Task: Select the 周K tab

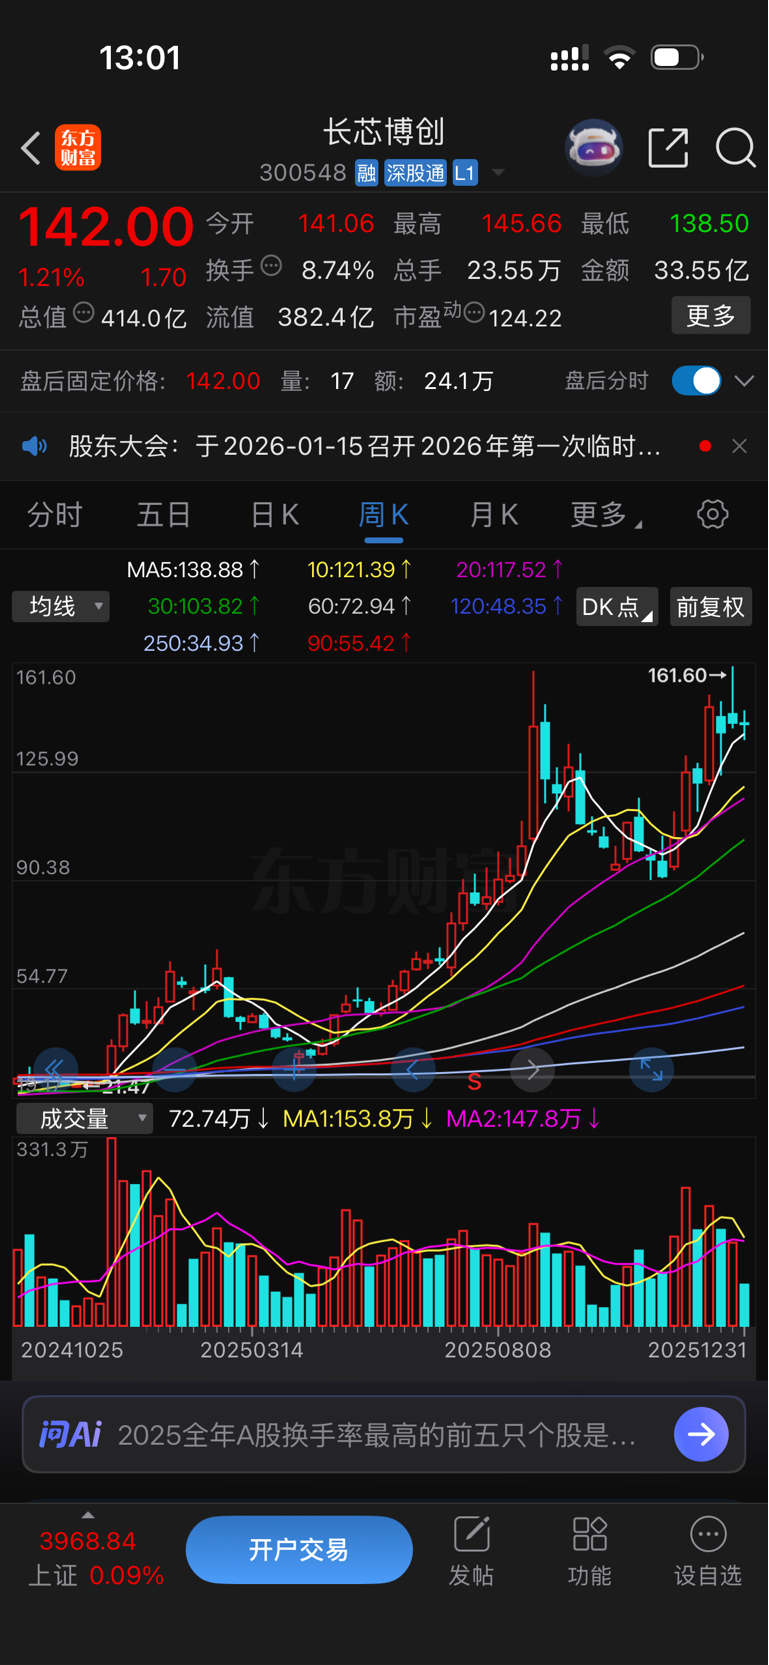Action: (x=383, y=515)
